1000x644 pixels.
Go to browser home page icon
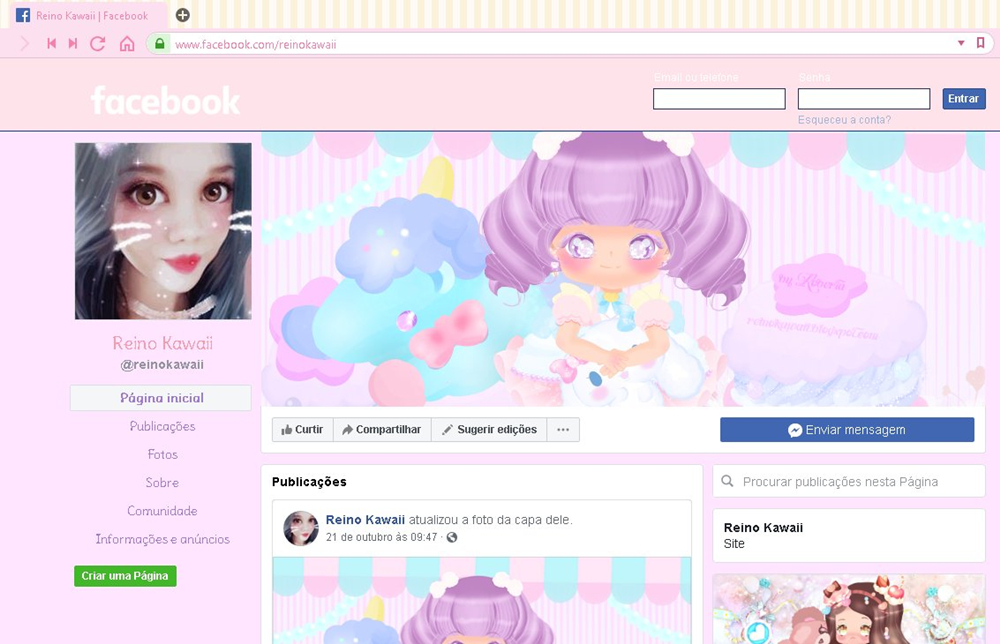click(127, 43)
